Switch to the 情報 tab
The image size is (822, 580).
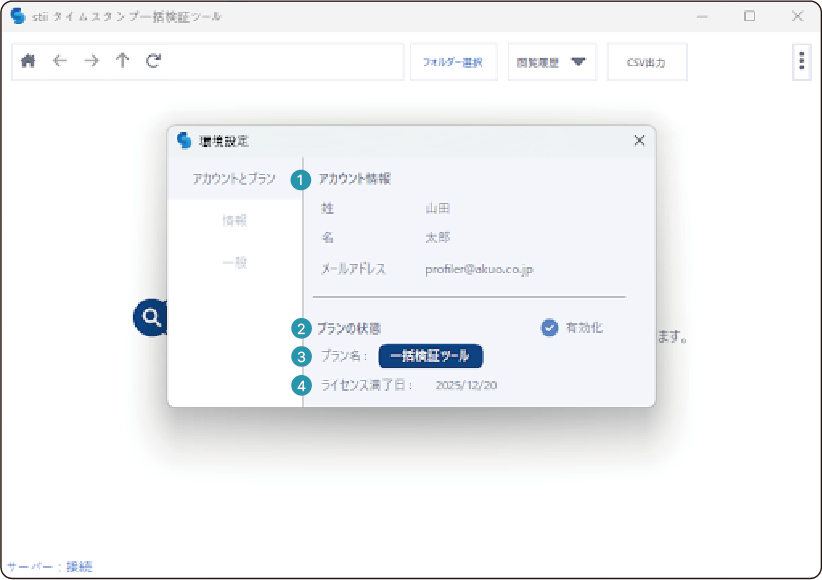click(x=234, y=221)
